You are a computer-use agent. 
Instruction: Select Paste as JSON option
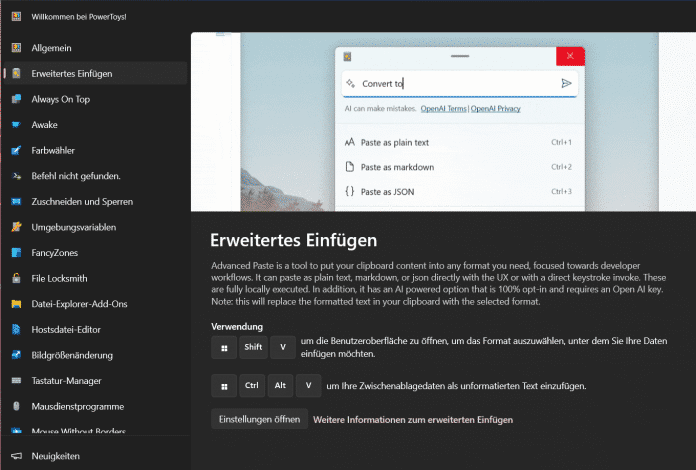point(459,191)
